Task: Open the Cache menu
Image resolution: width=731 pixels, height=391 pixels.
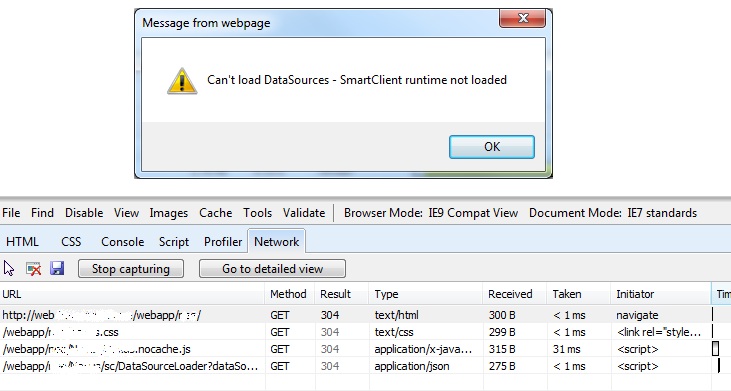Action: pyautogui.click(x=215, y=213)
